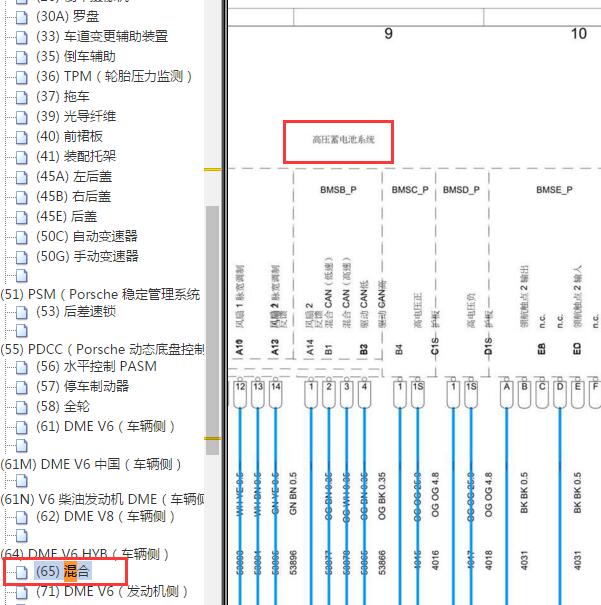Click page icon beside (45E) 后盖
601x605 pixels.
click(22, 218)
